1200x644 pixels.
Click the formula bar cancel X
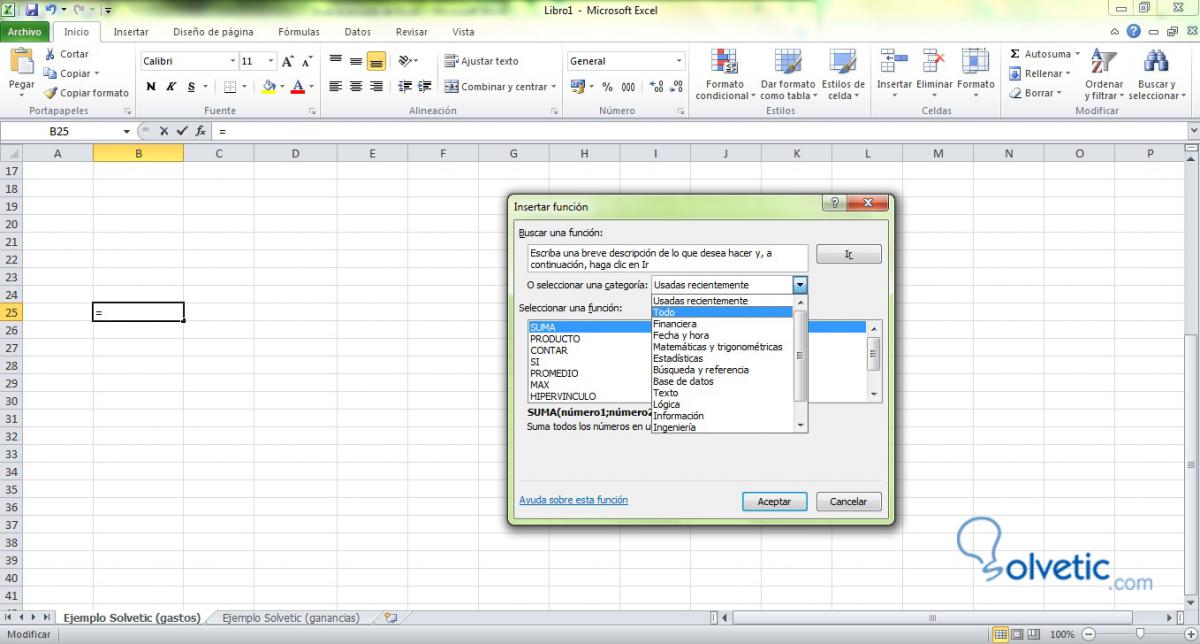163,131
